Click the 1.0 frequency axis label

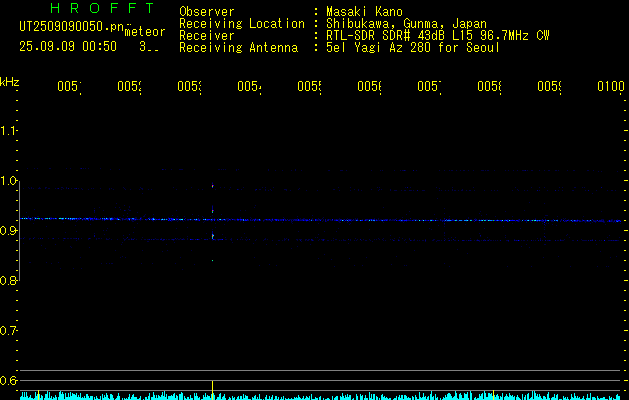[x=8, y=181]
